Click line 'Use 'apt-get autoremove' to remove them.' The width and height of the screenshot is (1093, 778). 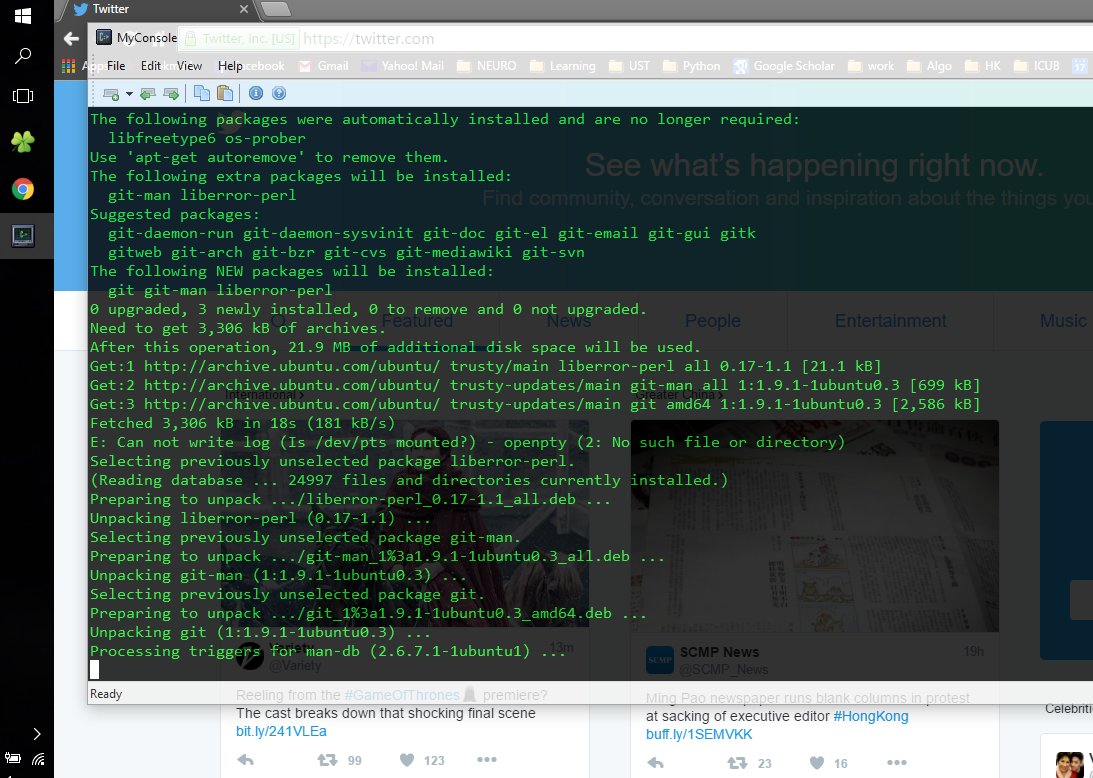pos(269,158)
